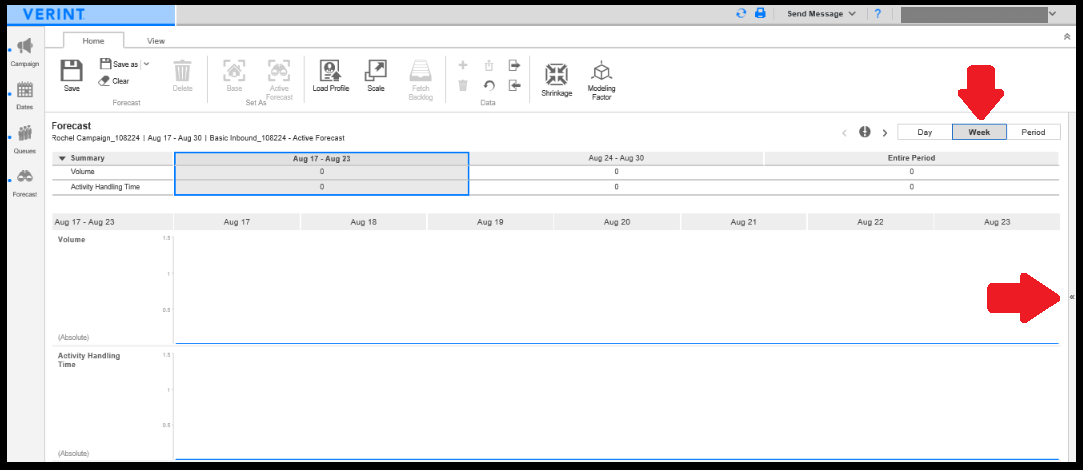This screenshot has height=470, width=1083.
Task: Open the Dates section in sidebar
Action: coord(25,96)
